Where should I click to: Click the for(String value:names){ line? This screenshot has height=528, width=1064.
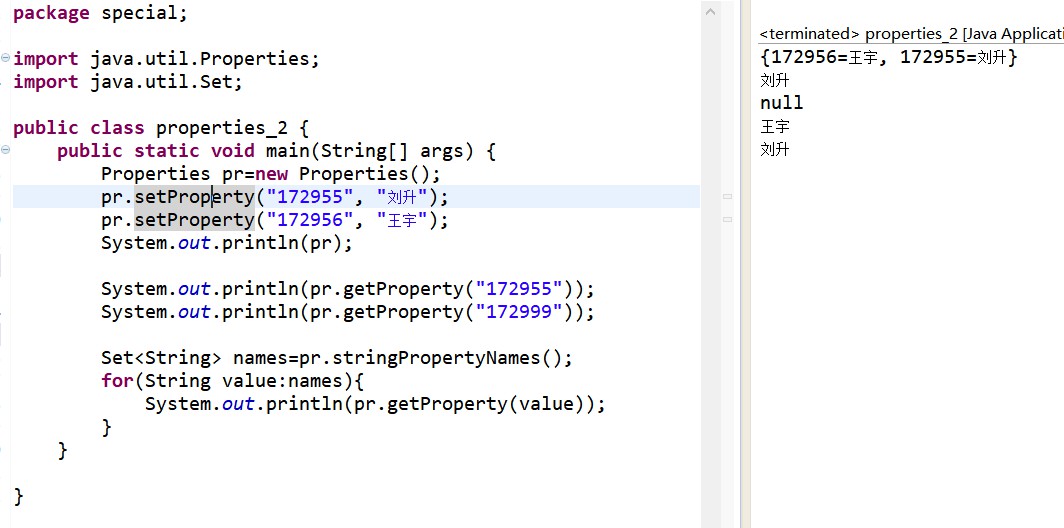pyautogui.click(x=232, y=381)
